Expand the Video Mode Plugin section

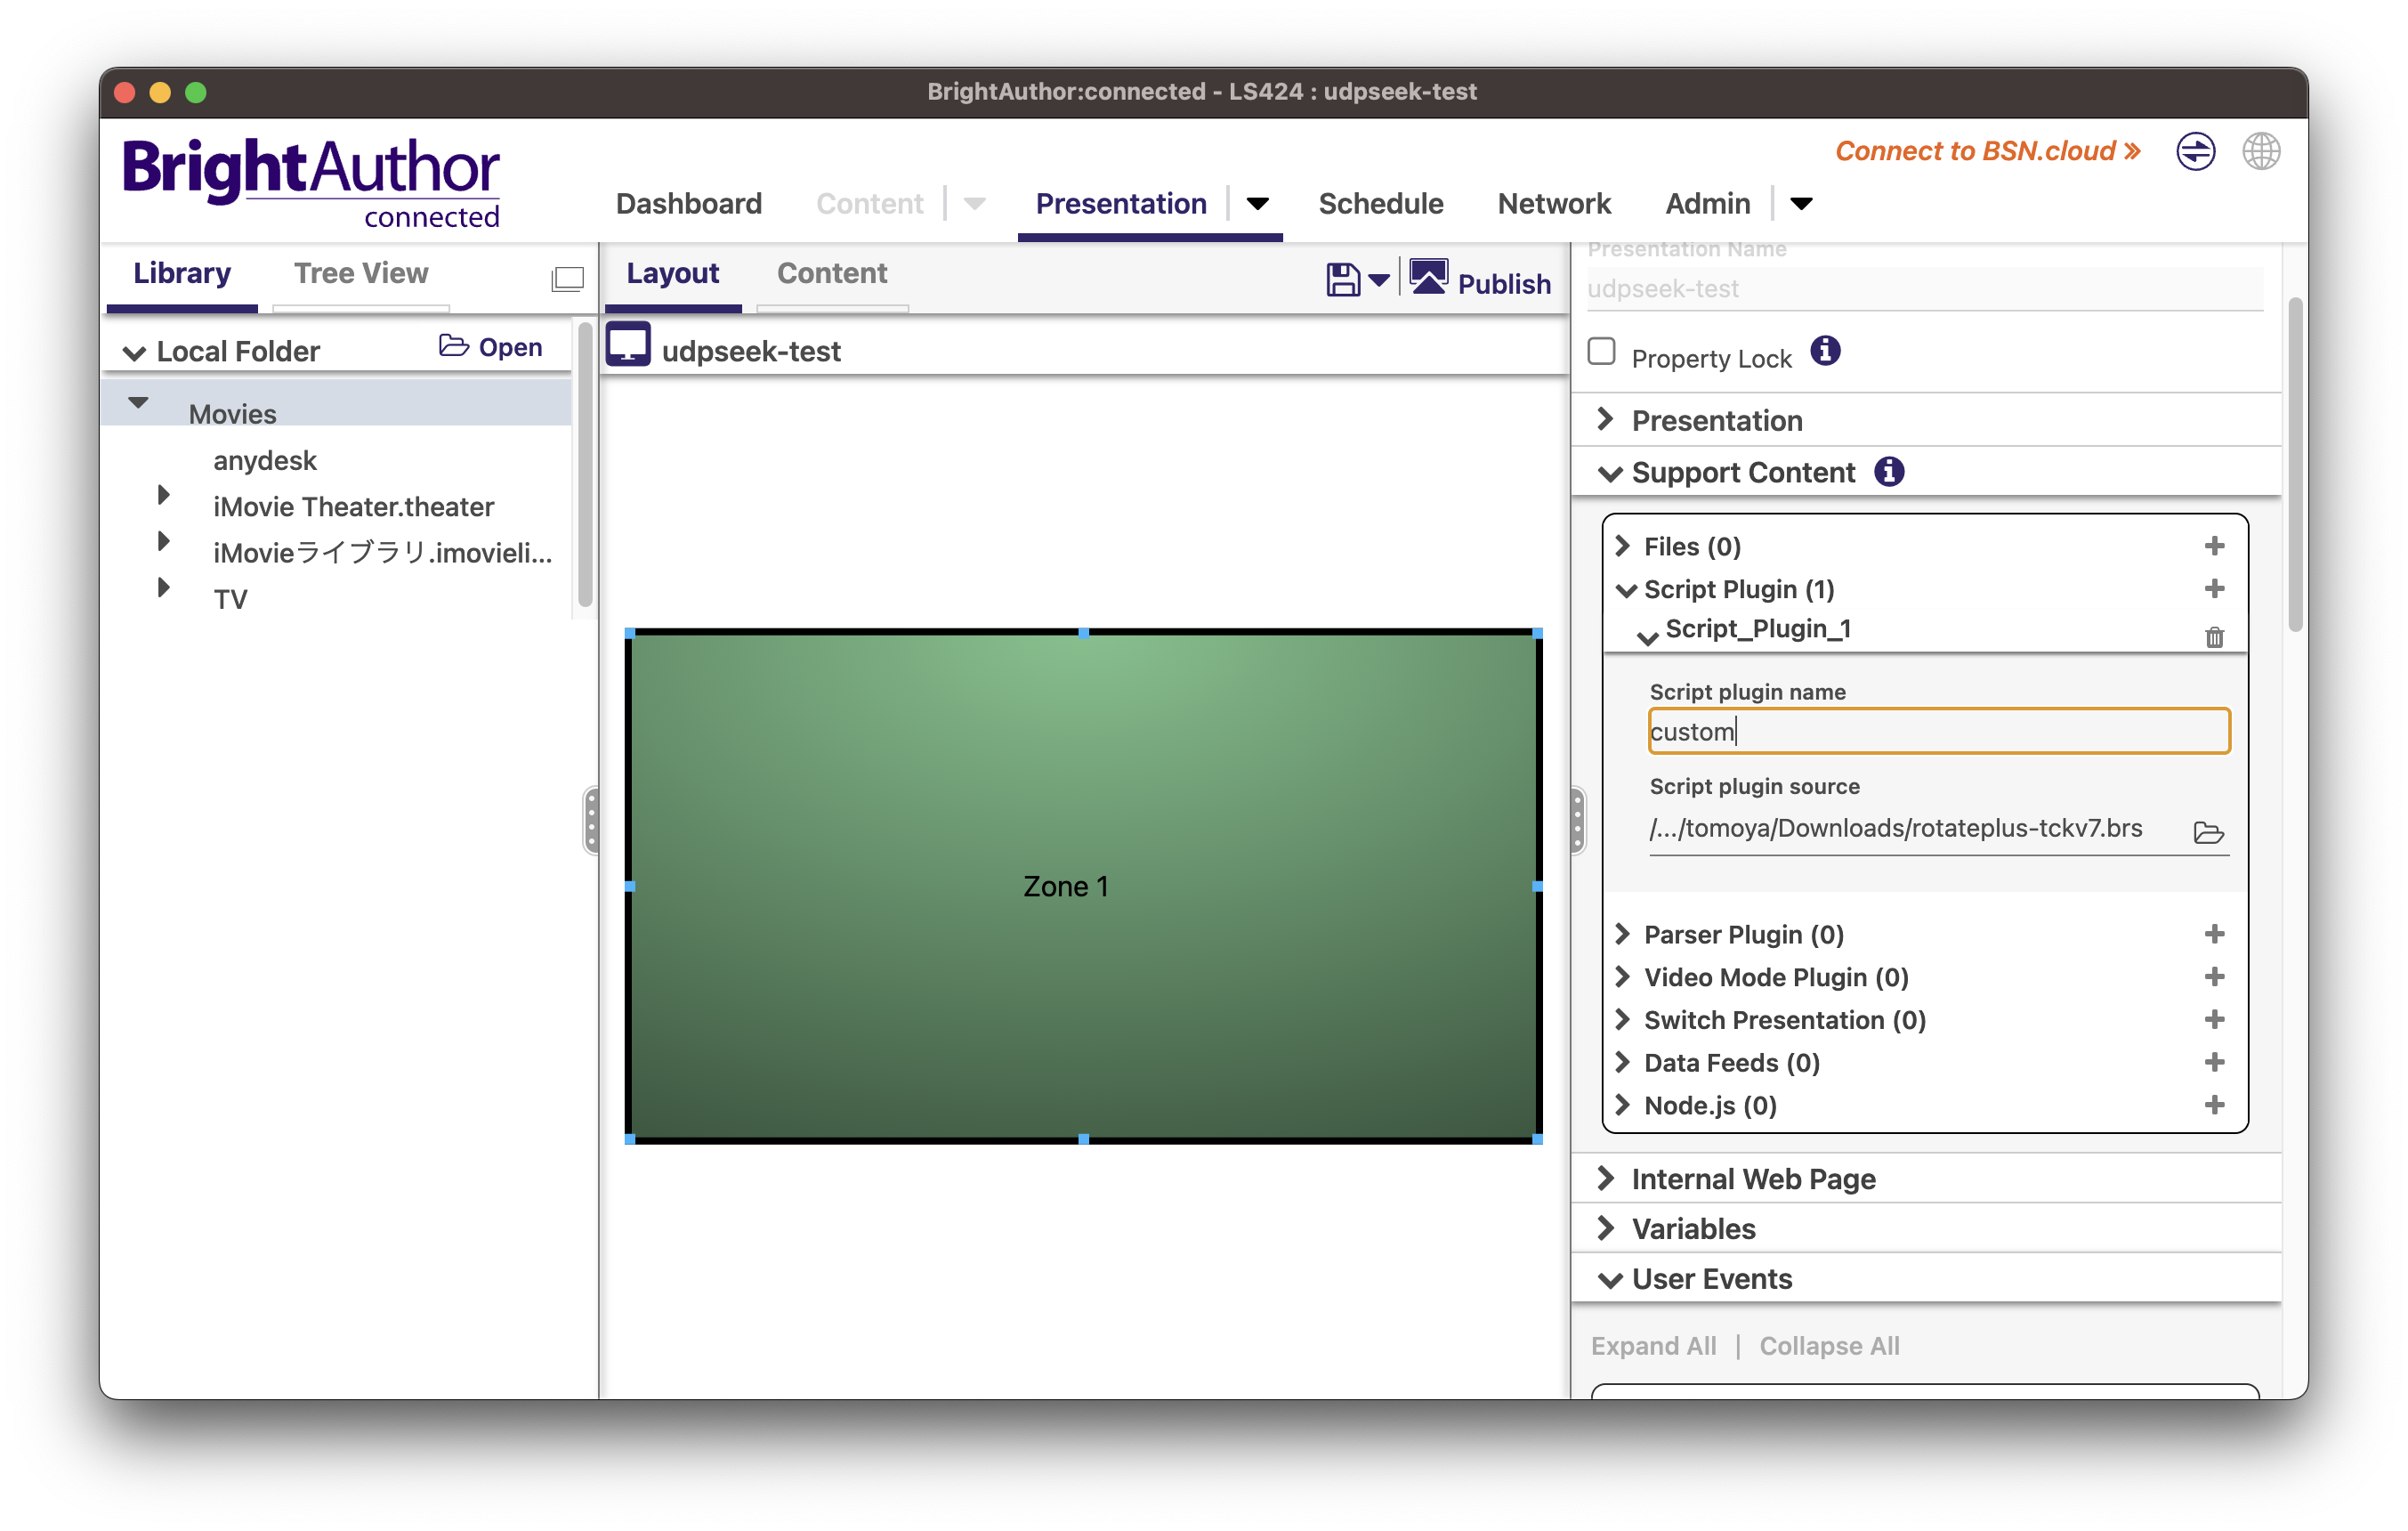tap(1623, 977)
